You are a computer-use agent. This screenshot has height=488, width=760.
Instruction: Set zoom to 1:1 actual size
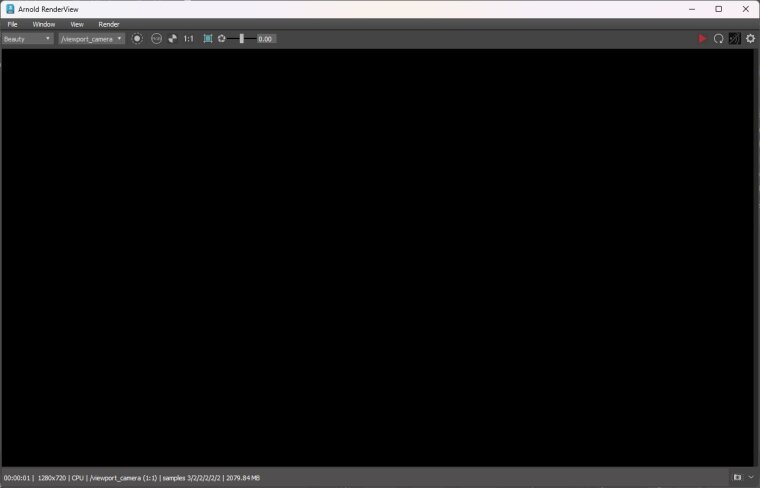[x=189, y=39]
